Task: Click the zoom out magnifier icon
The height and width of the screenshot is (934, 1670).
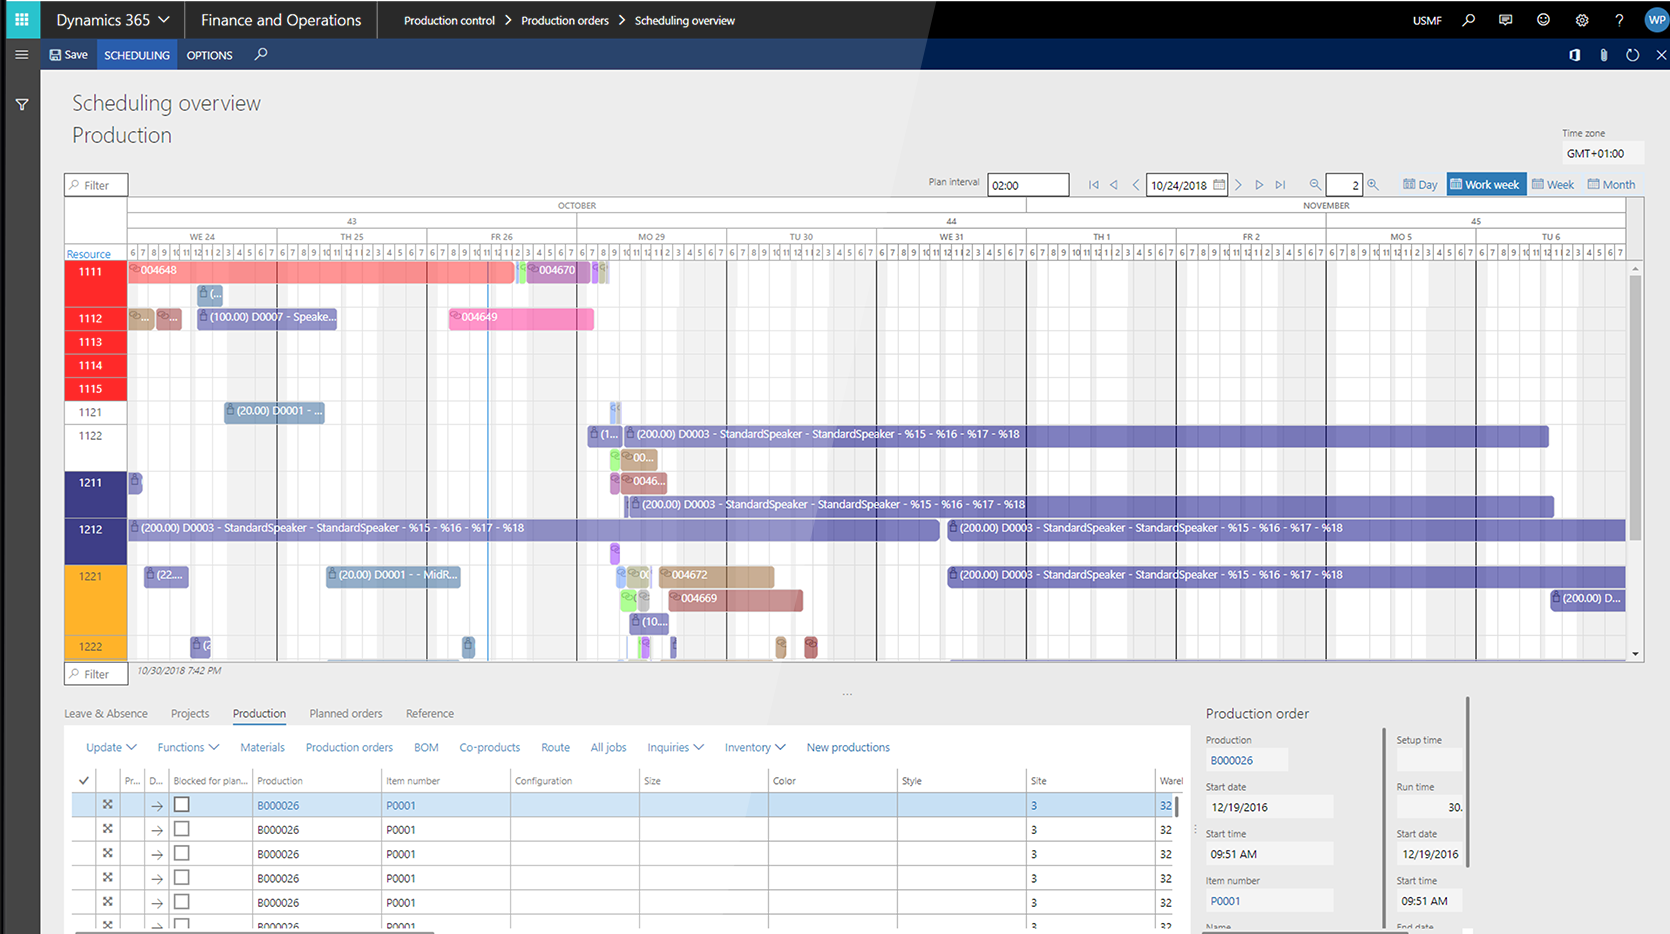Action: pyautogui.click(x=1314, y=184)
